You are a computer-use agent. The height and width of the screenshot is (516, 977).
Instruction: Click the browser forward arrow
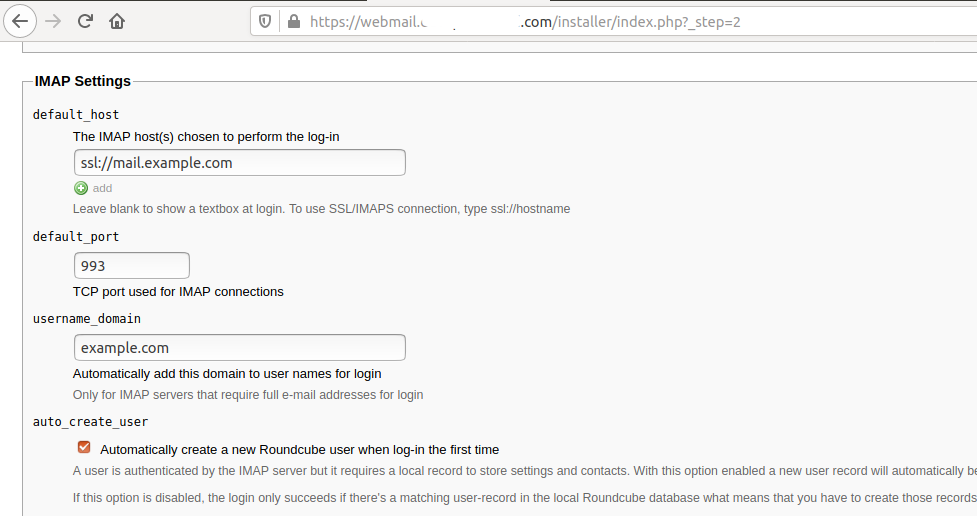pos(54,21)
